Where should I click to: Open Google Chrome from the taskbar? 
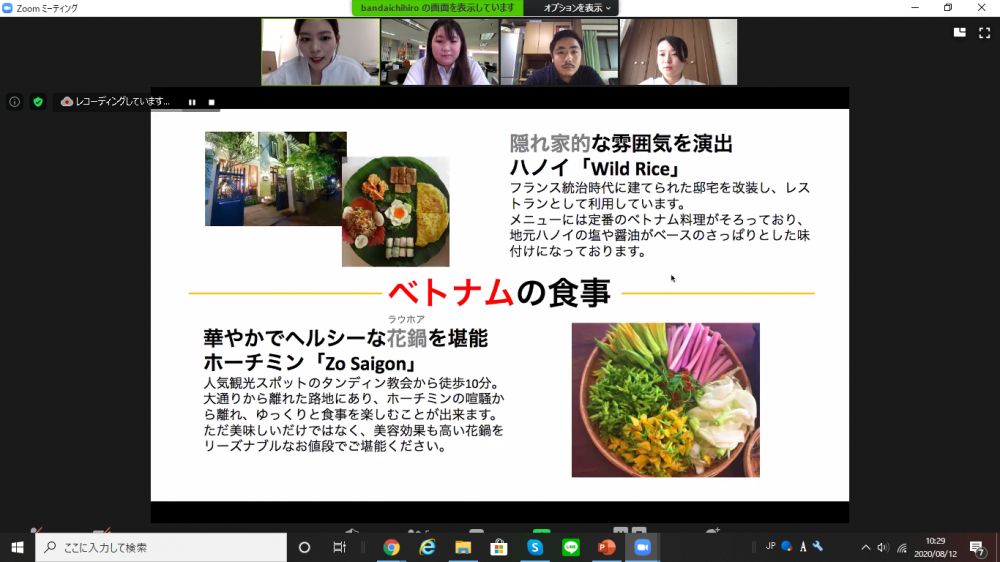click(x=392, y=547)
